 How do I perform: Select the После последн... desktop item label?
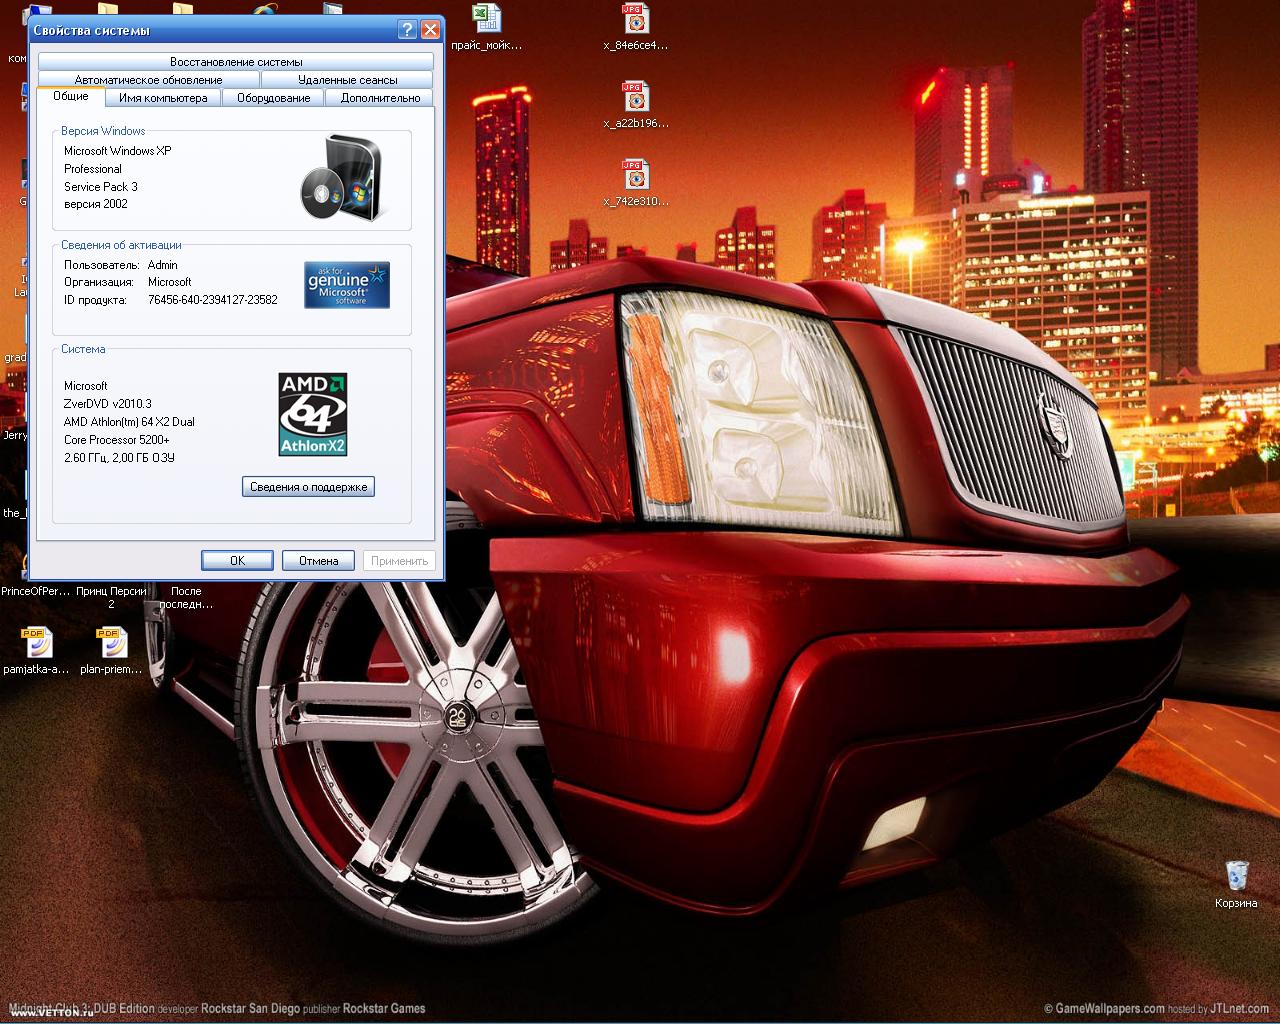pos(186,597)
